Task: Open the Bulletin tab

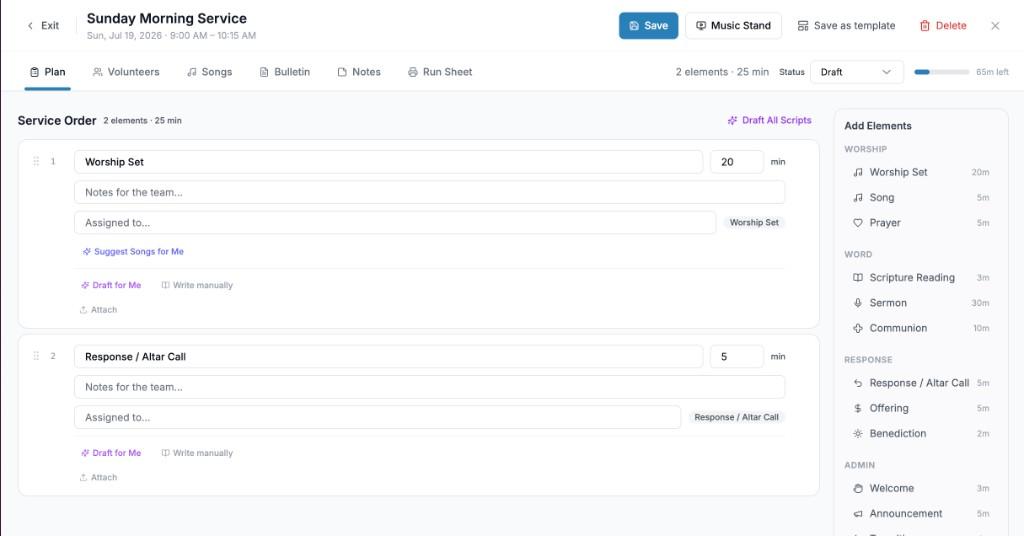Action: click(285, 72)
